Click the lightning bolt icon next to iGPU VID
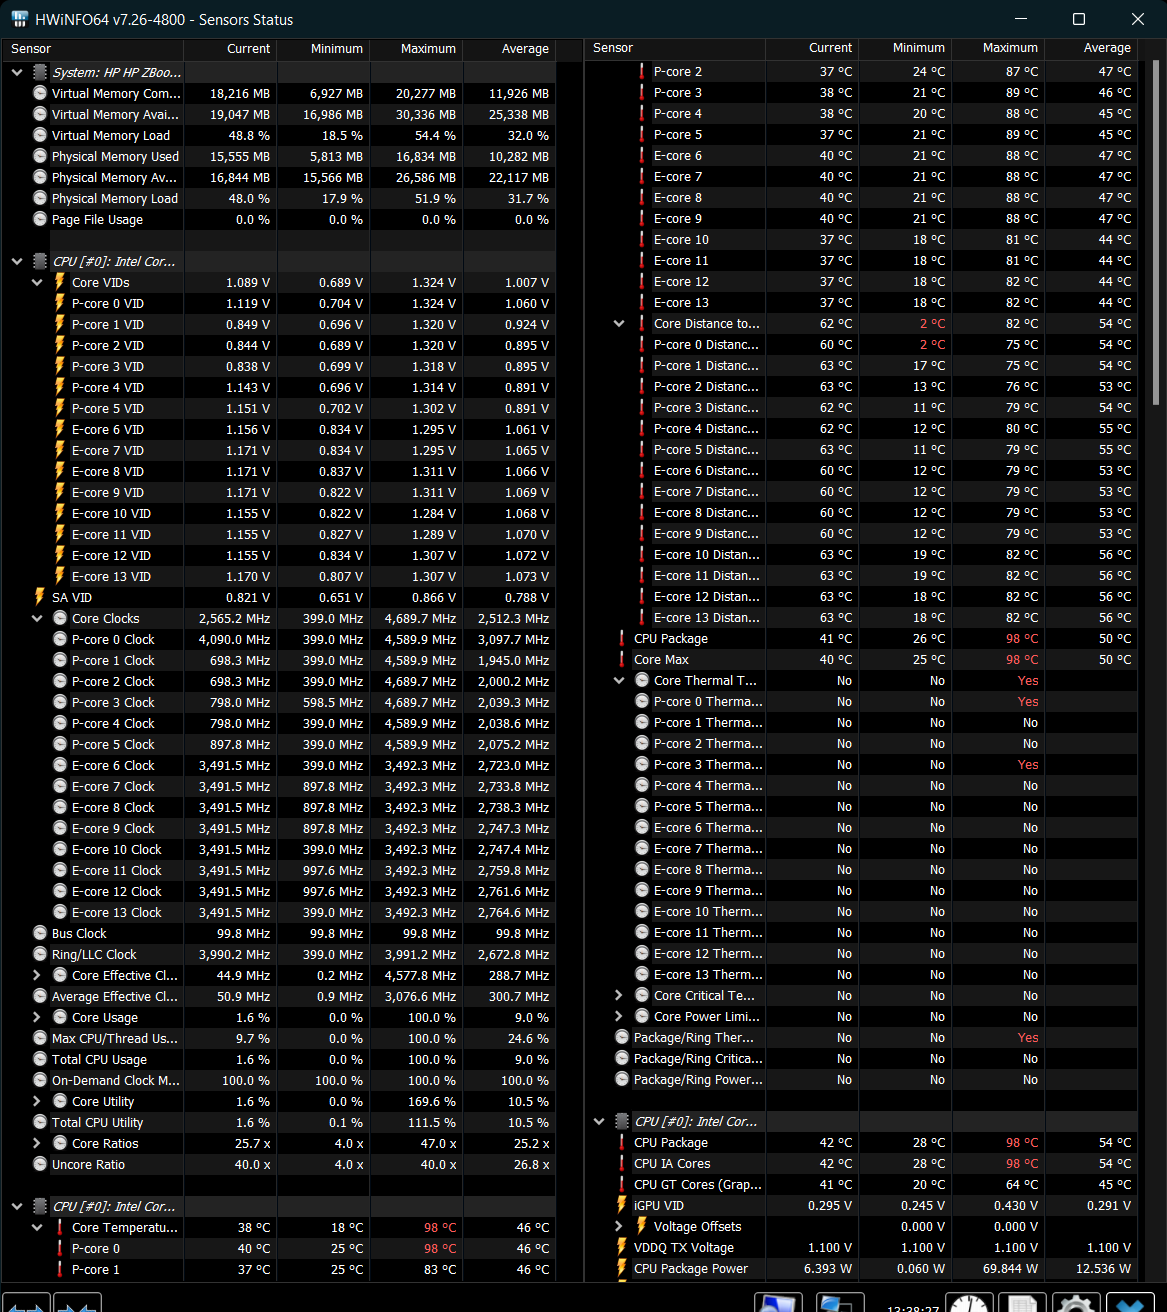 click(622, 1205)
